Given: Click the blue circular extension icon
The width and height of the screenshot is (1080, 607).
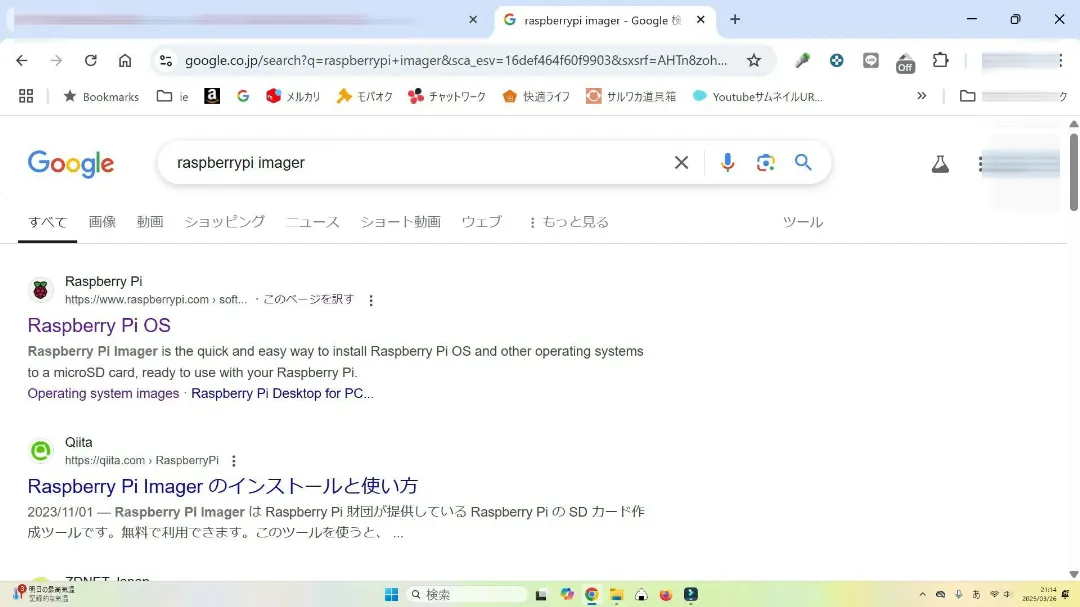Looking at the screenshot, I should pos(836,61).
